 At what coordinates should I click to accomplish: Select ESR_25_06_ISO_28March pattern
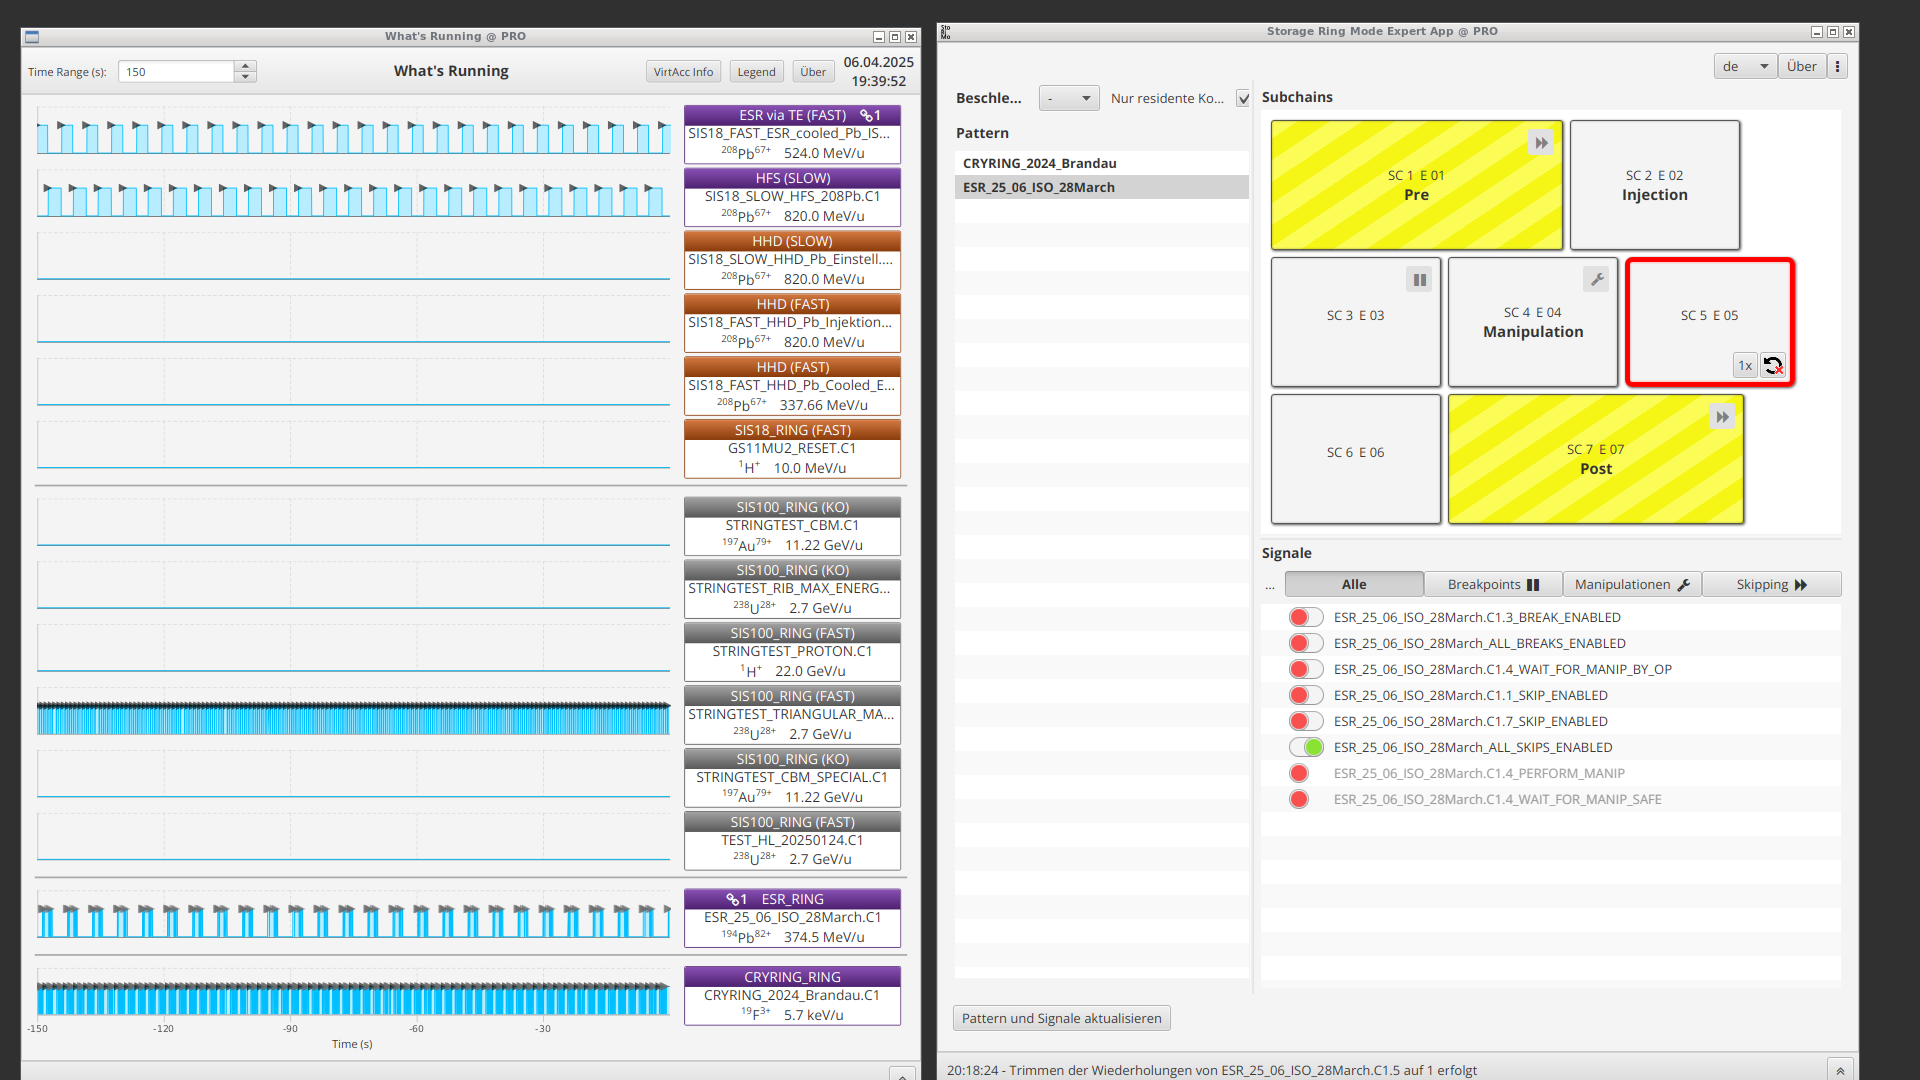tap(1101, 187)
